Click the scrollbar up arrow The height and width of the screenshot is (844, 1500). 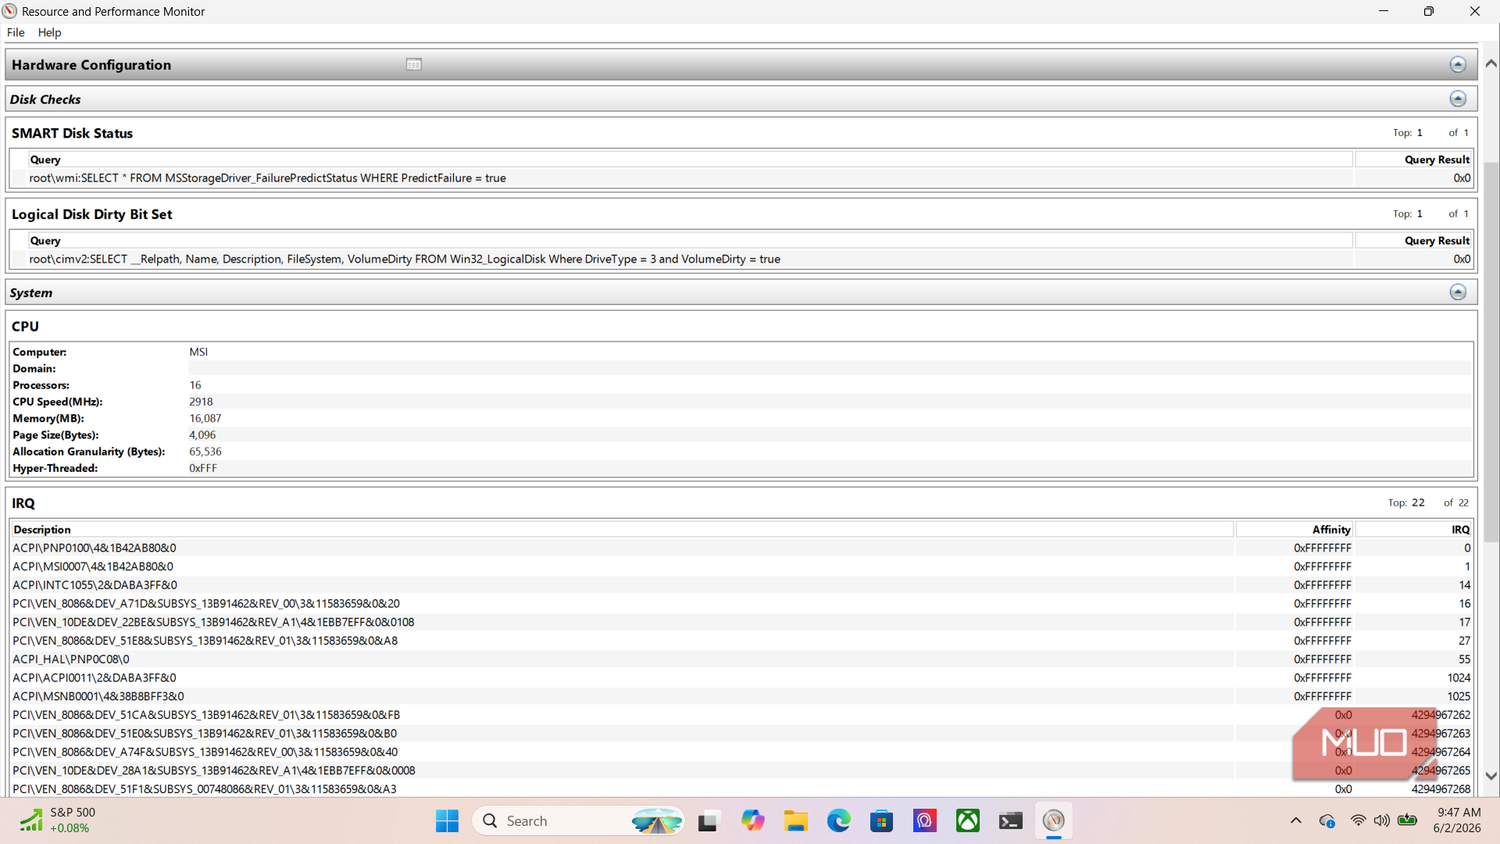1491,63
